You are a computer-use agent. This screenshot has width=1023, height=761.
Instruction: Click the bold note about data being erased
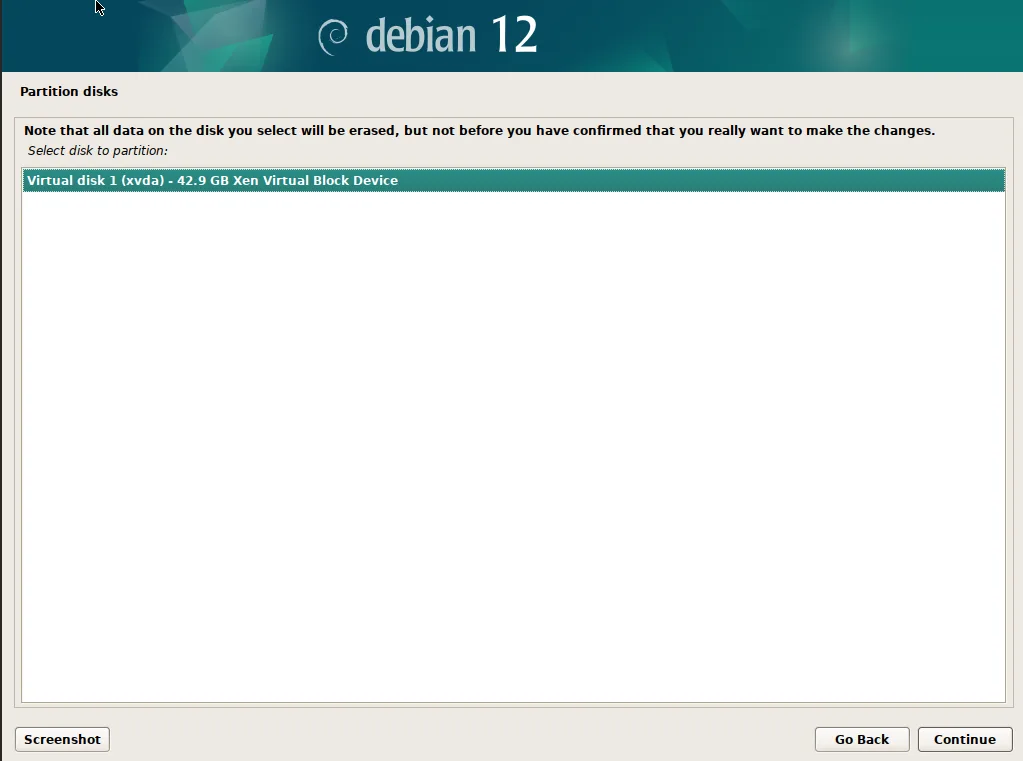pyautogui.click(x=480, y=131)
